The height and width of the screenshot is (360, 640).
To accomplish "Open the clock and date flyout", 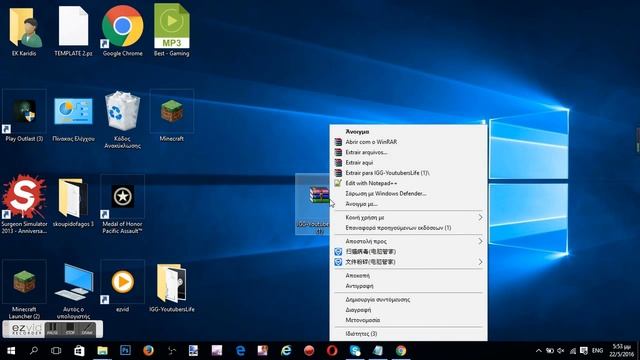I will (x=622, y=351).
